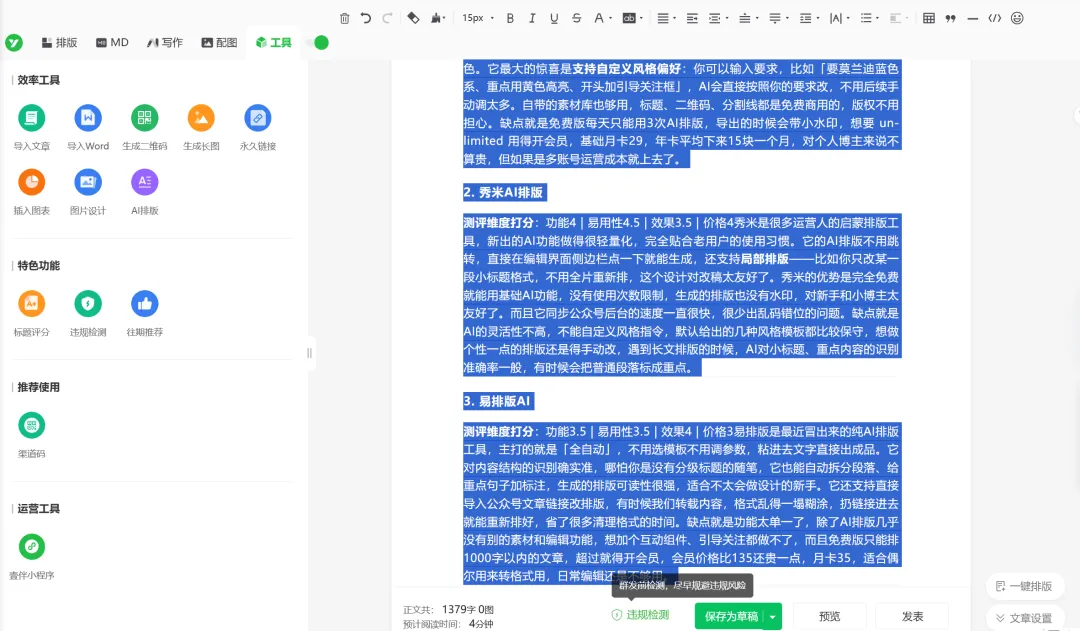
Task: Open the 图片设计 tool
Action: pyautogui.click(x=88, y=192)
